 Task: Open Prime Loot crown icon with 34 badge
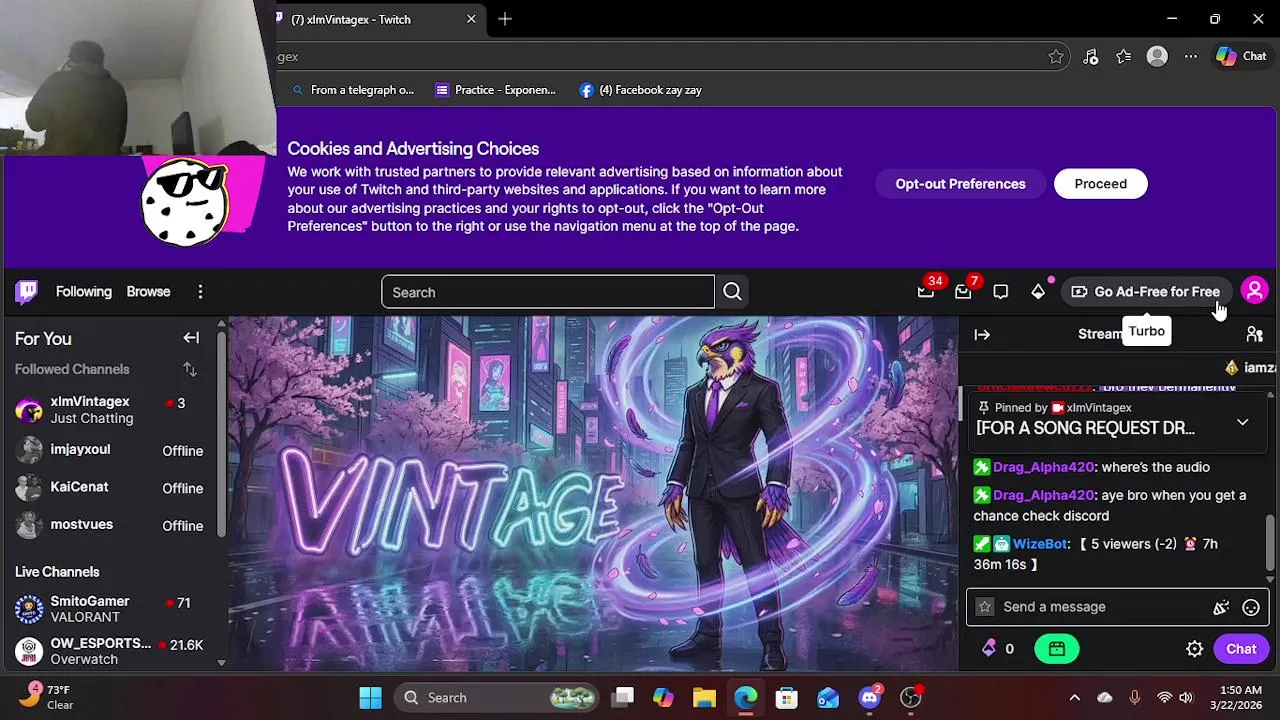(926, 292)
